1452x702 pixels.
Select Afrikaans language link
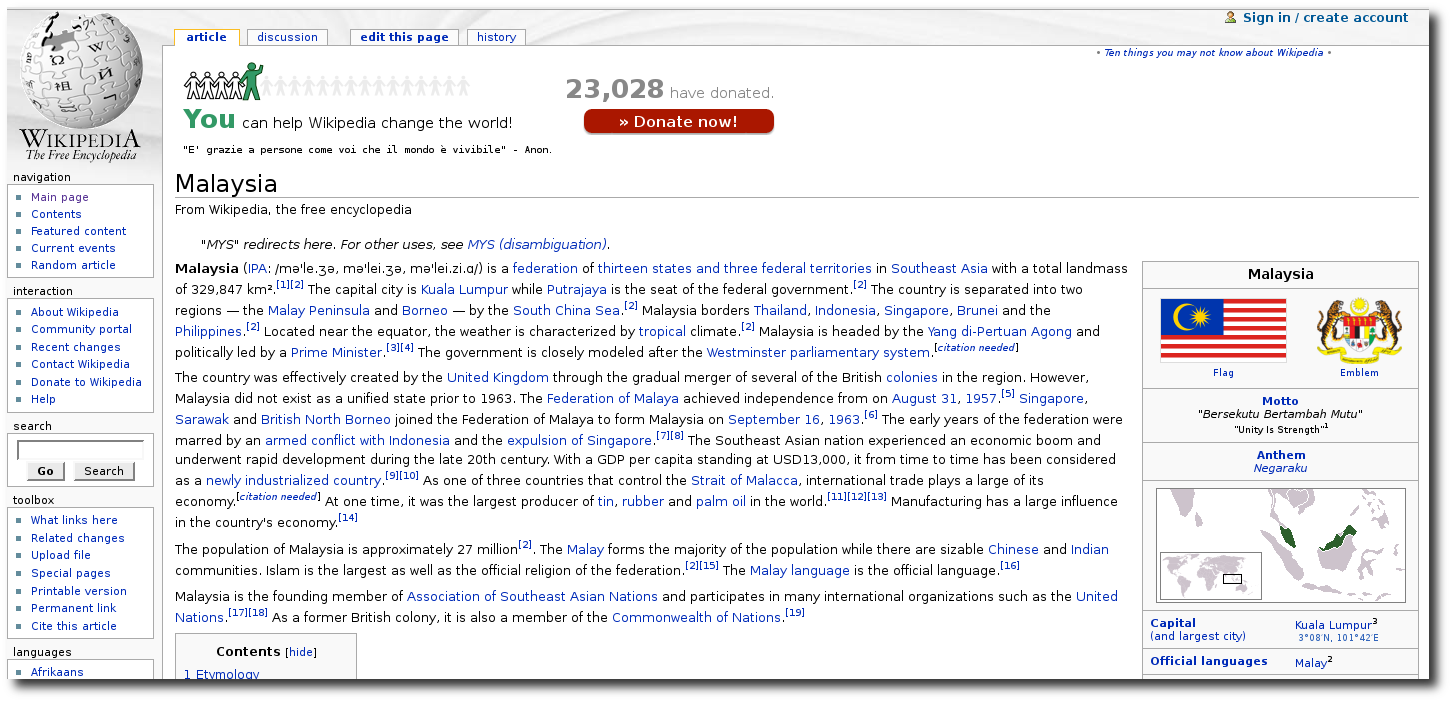click(x=57, y=672)
